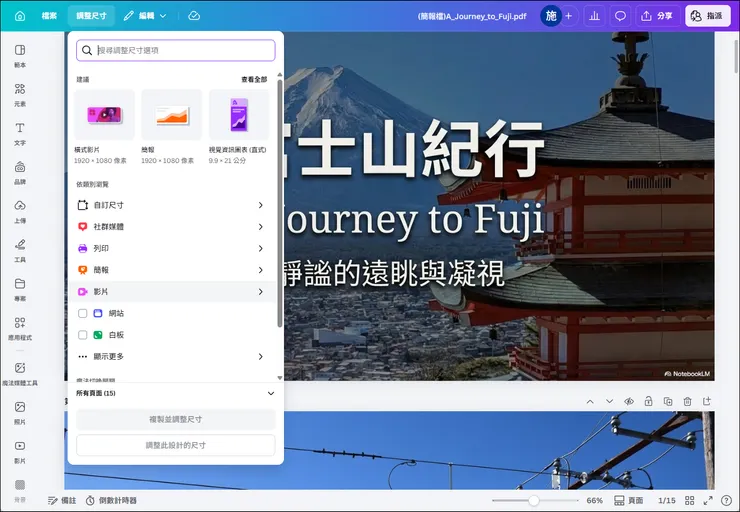Expand the 簡報 category row
This screenshot has width=740, height=512.
[x=173, y=270]
